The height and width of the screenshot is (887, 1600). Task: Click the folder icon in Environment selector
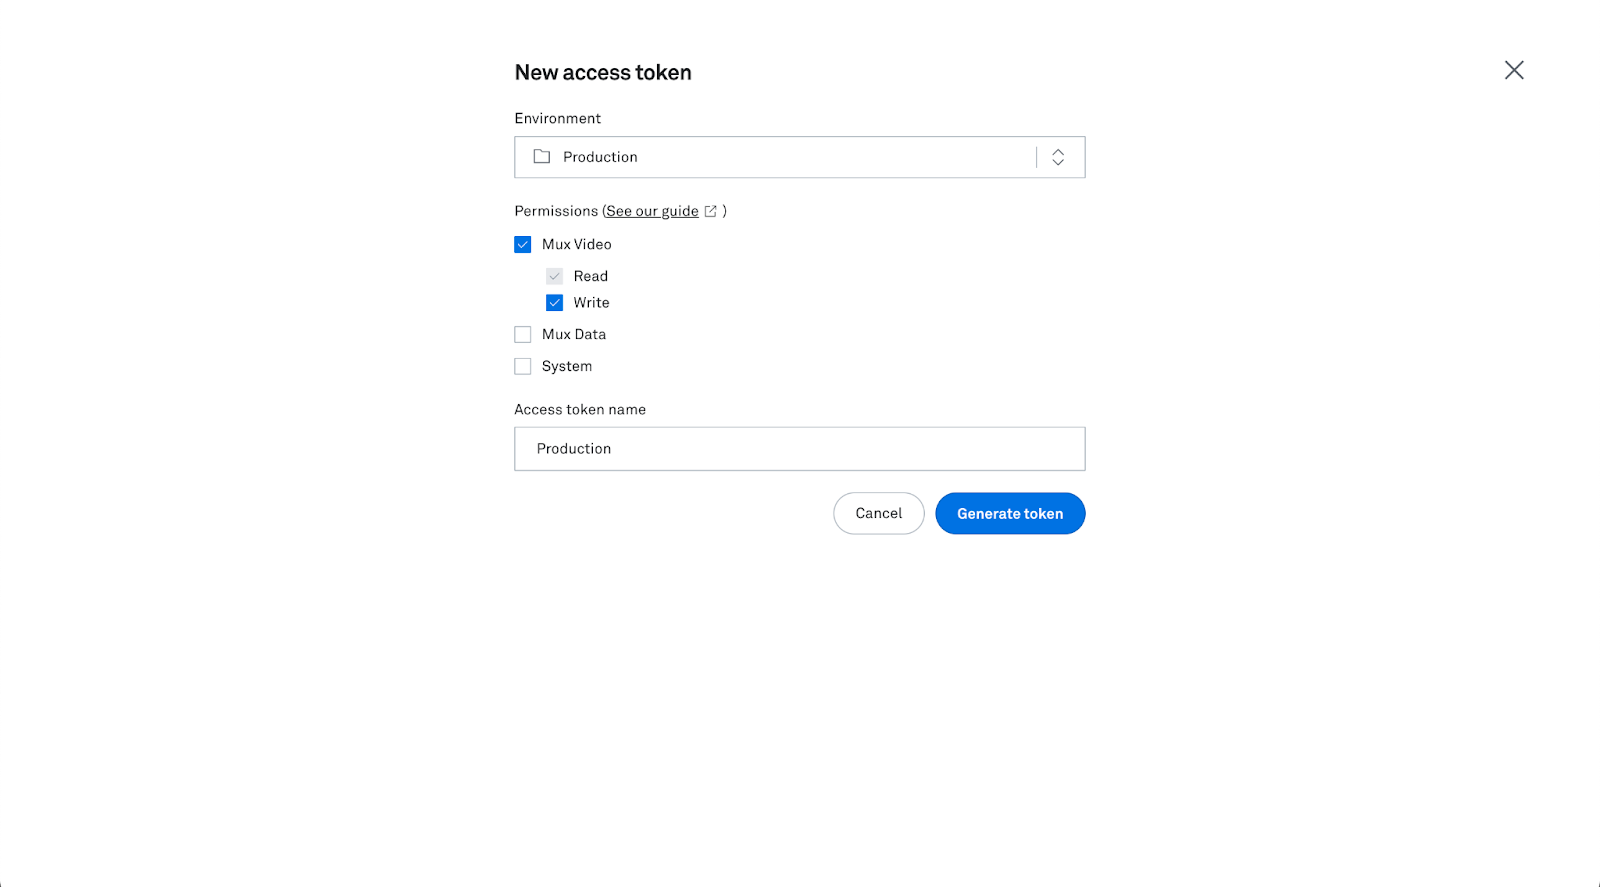[541, 157]
